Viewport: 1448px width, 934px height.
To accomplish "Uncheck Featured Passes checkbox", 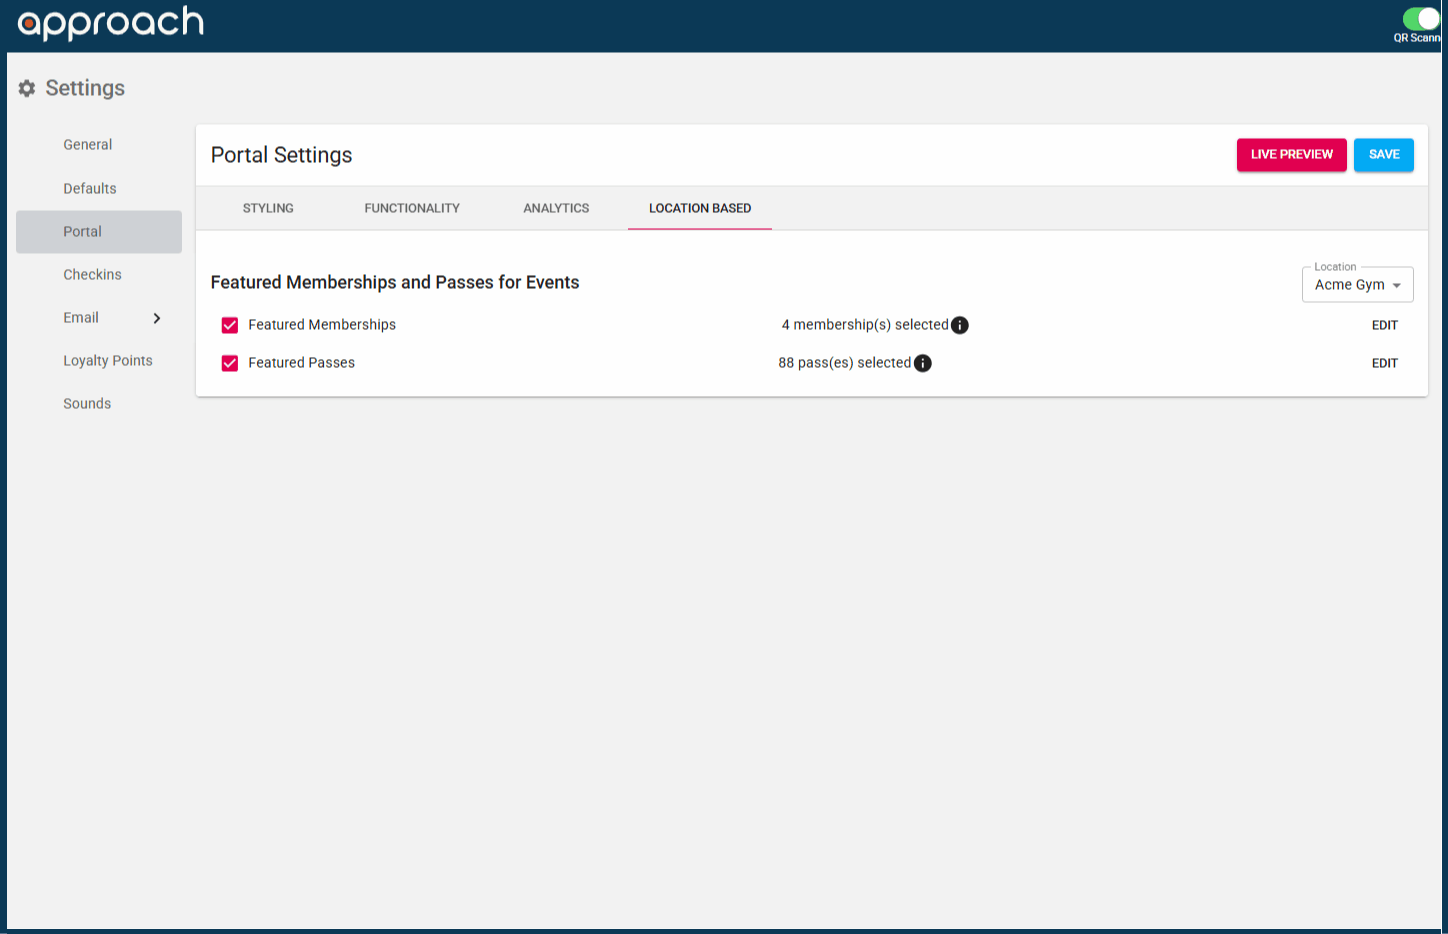I will (x=230, y=363).
